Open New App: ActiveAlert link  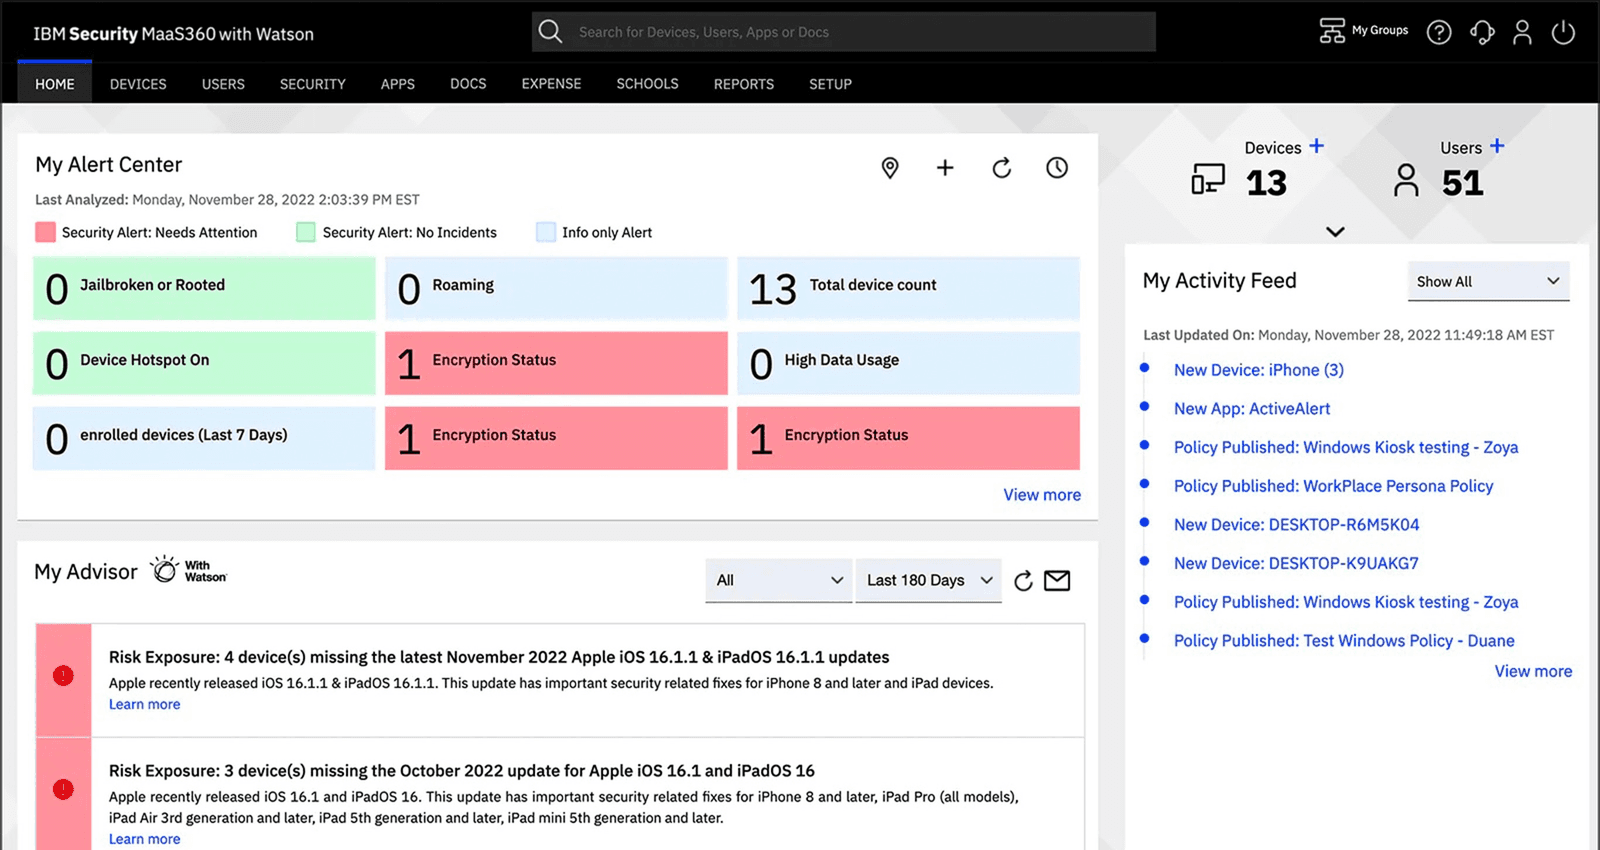(x=1252, y=409)
